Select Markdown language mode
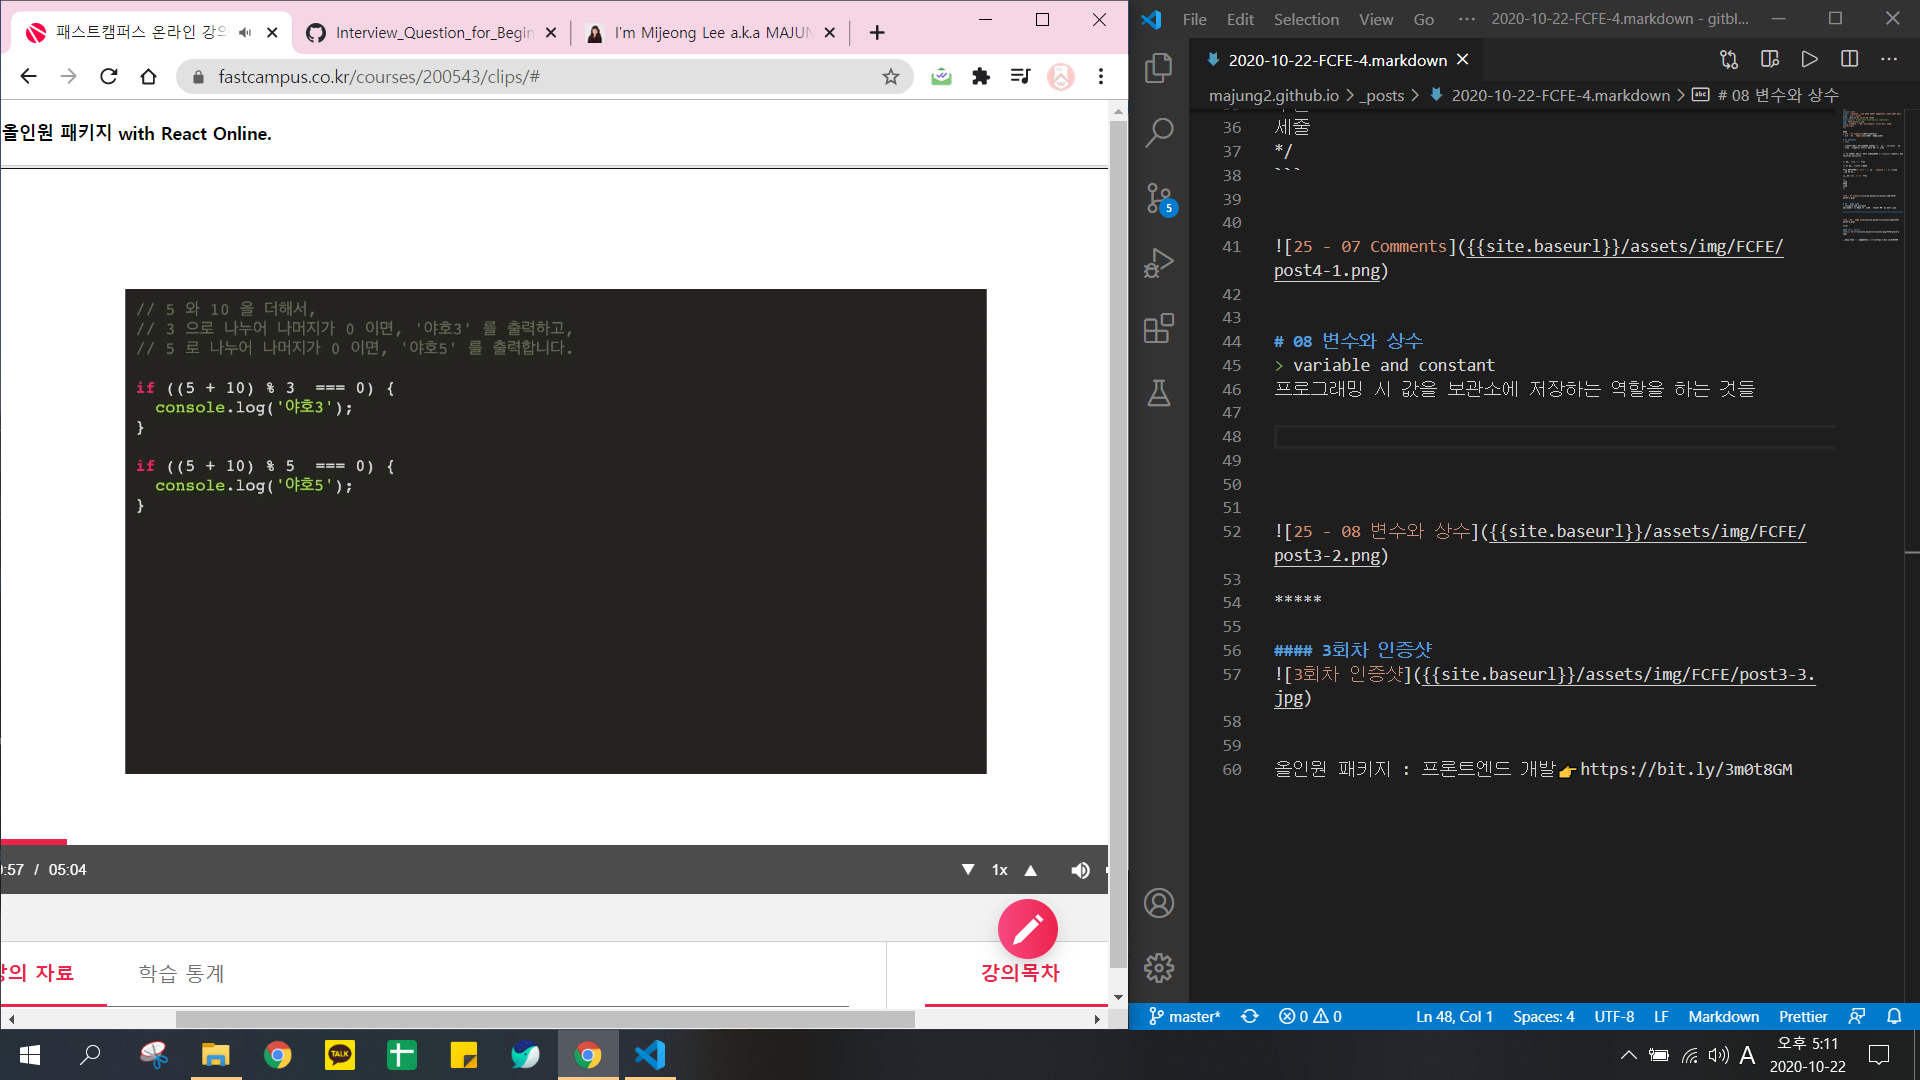1920x1080 pixels. pos(1723,1016)
